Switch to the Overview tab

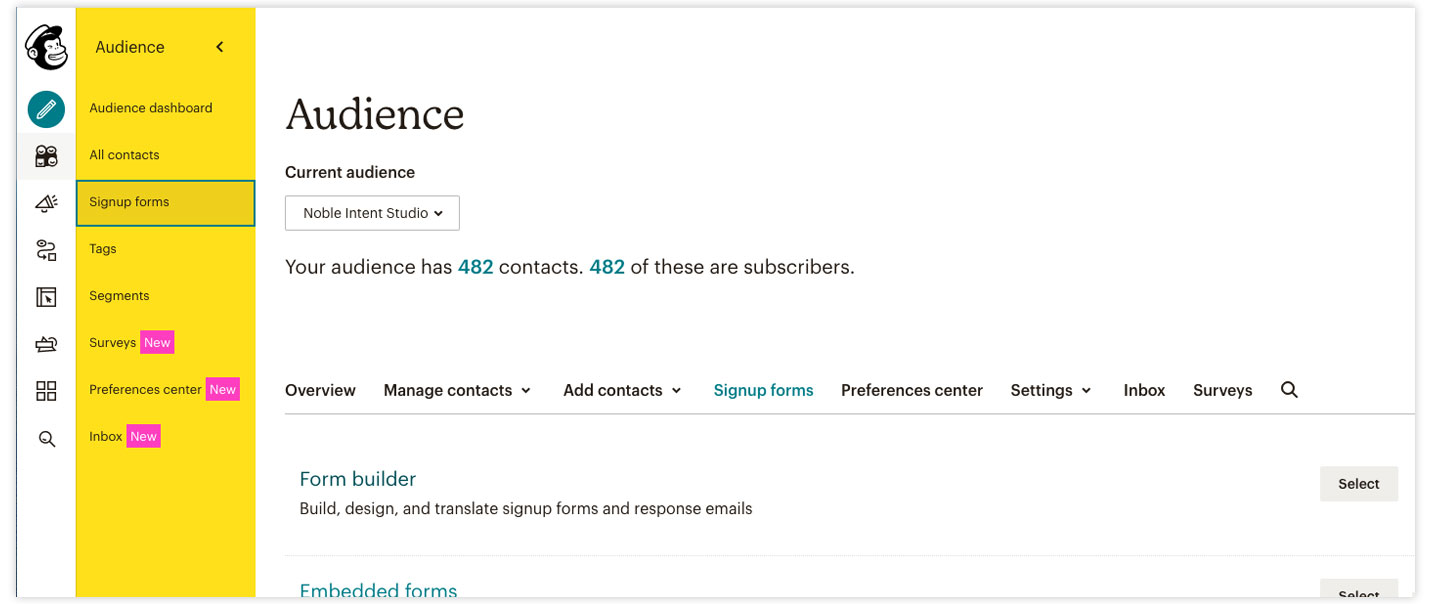point(320,390)
